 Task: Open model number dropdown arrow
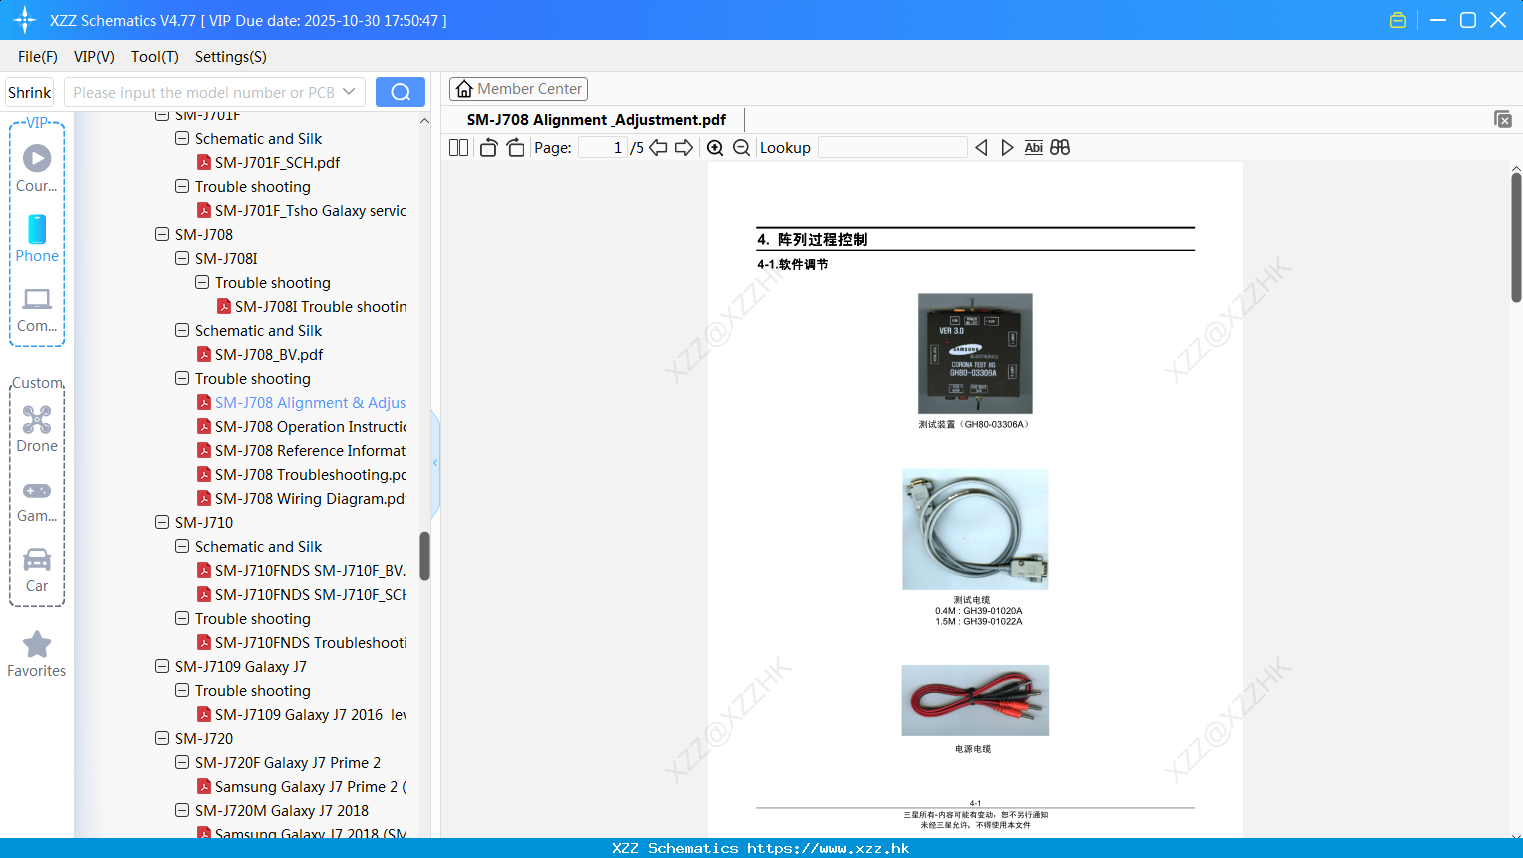tap(349, 92)
